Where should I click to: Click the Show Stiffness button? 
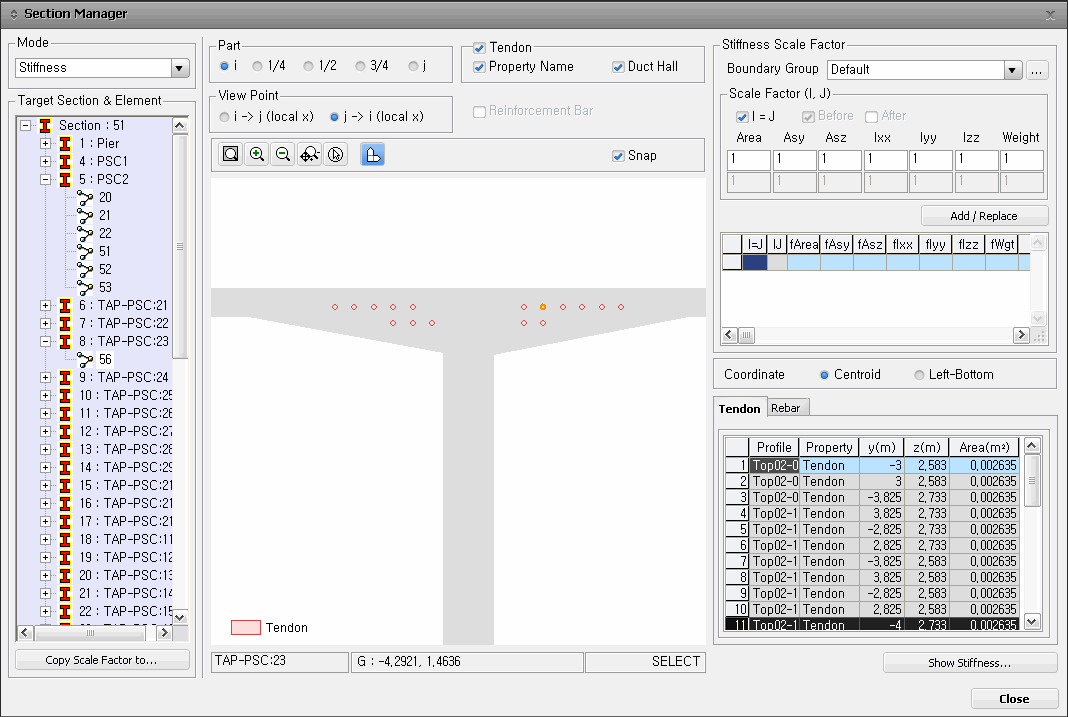click(x=969, y=663)
